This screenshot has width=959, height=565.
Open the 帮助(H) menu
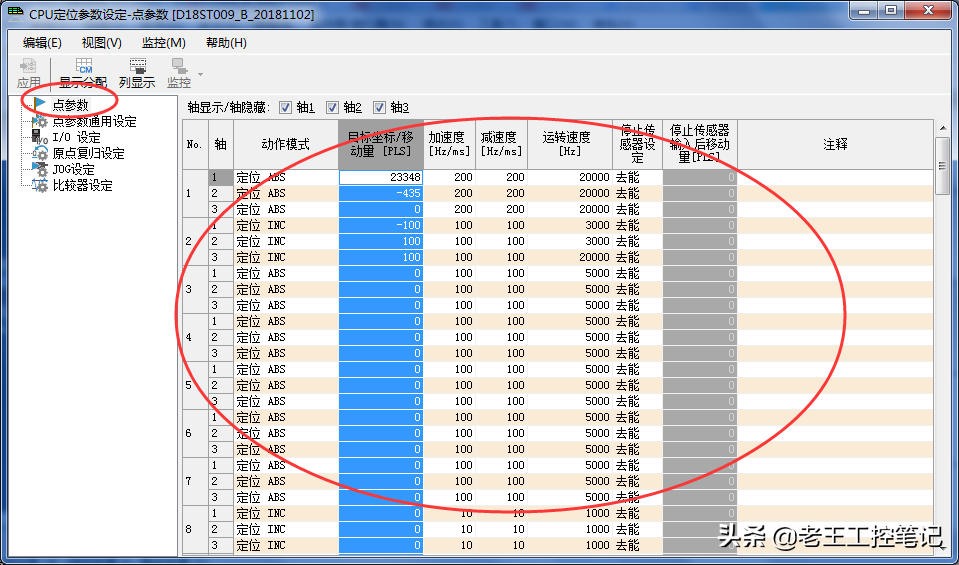coord(226,43)
